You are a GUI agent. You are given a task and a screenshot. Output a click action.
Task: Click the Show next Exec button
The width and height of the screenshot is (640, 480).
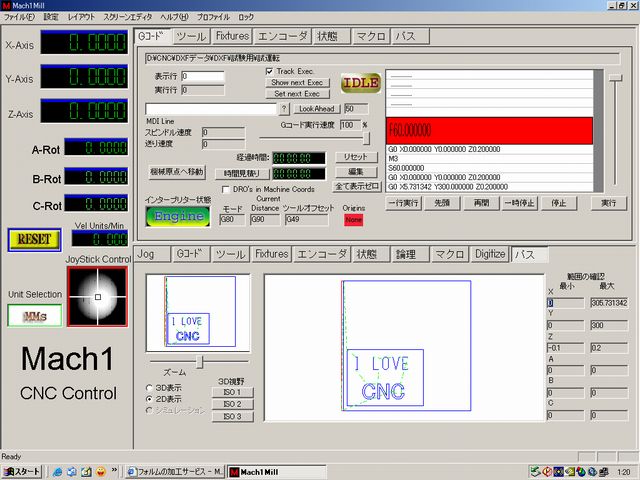click(x=297, y=82)
